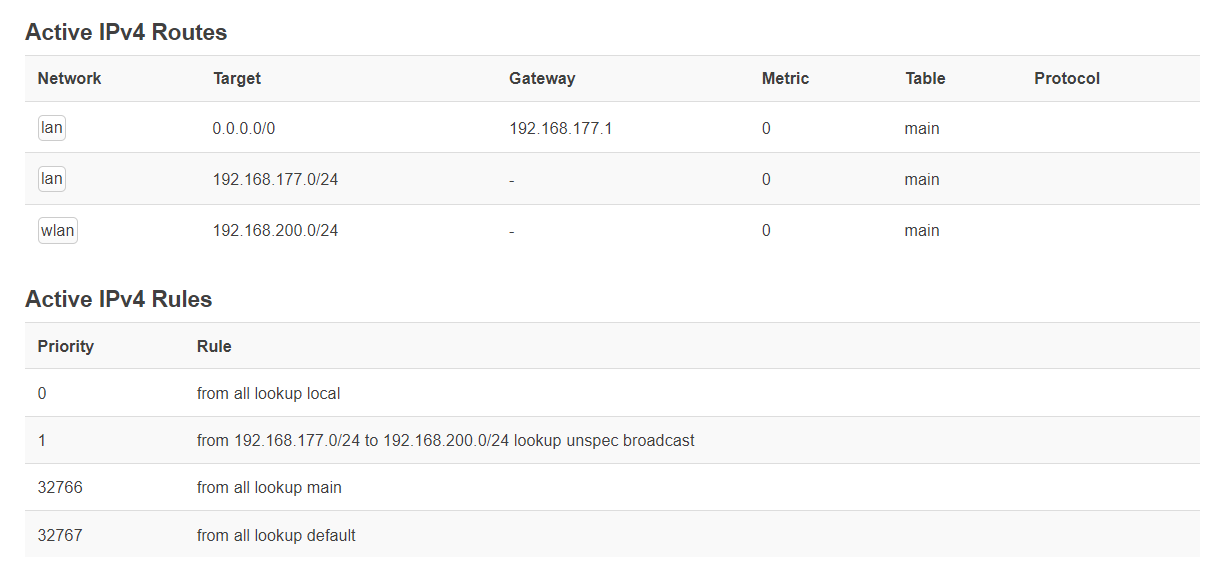Select the gateway address 192.168.177.1
Screen dimensions: 1218x561
(x=560, y=128)
